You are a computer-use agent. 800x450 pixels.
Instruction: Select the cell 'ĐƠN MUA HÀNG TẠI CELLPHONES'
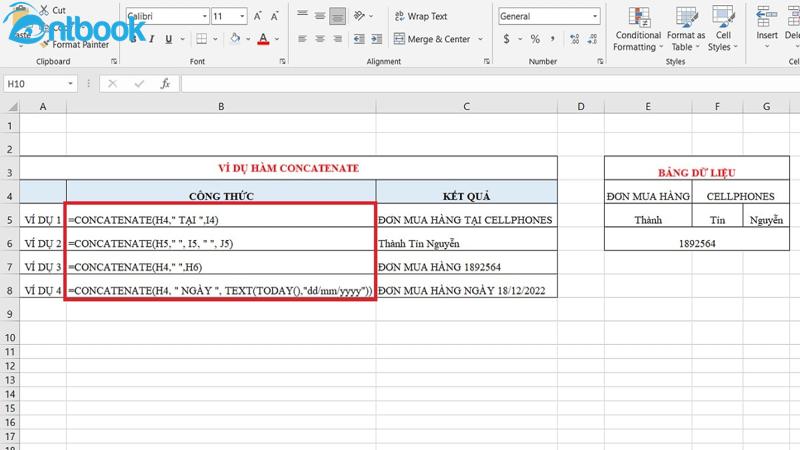466,216
